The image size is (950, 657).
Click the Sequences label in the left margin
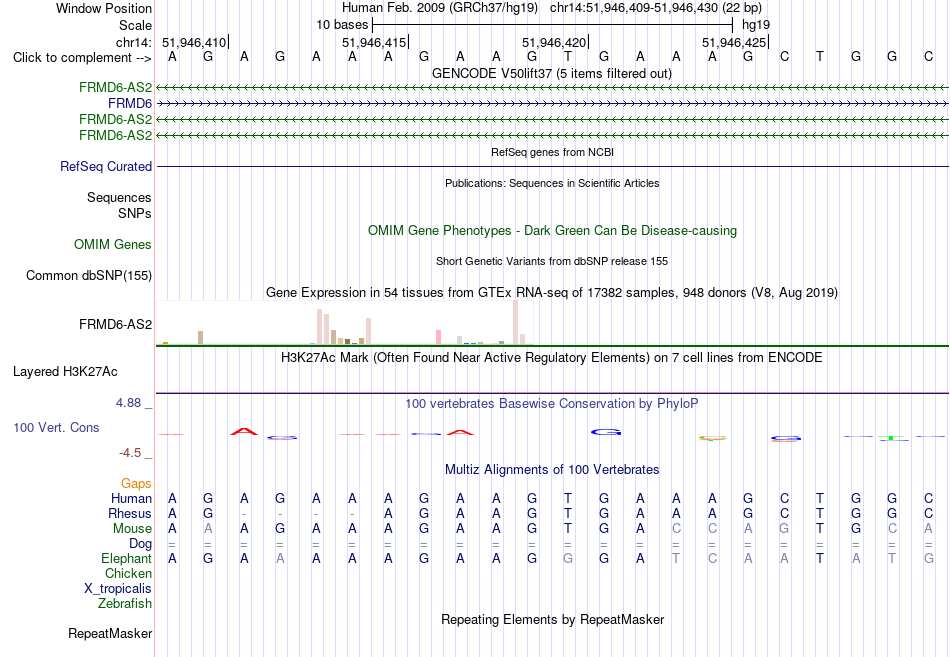119,198
